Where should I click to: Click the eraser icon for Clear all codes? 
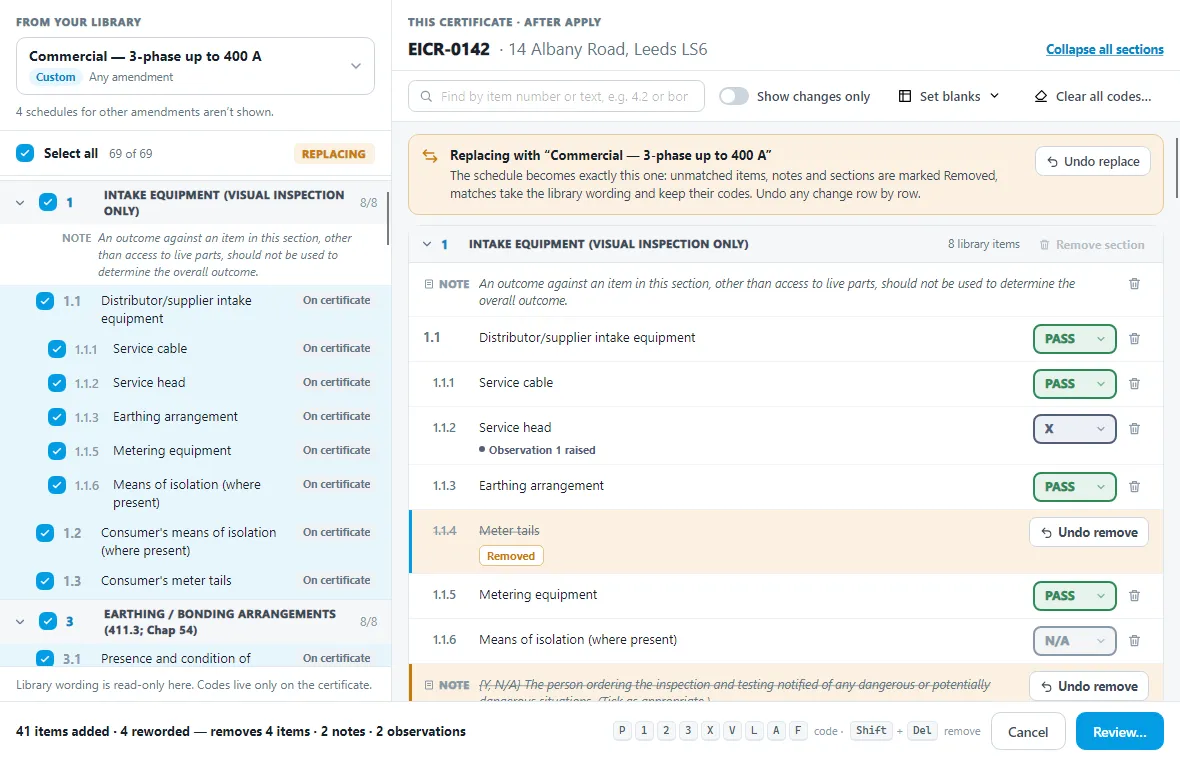pyautogui.click(x=1041, y=96)
